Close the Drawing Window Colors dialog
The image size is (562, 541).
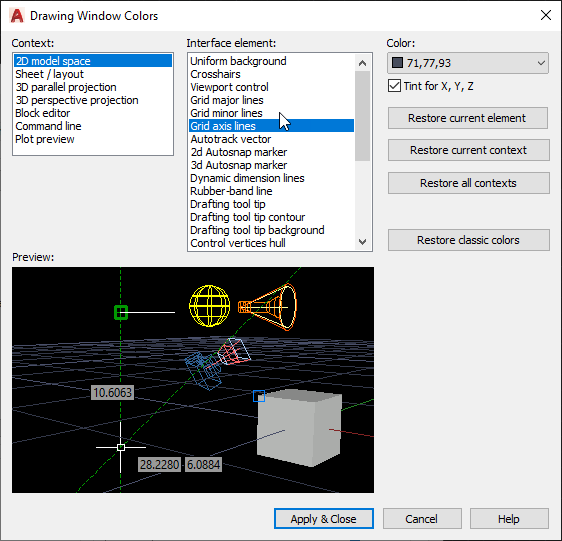point(546,15)
